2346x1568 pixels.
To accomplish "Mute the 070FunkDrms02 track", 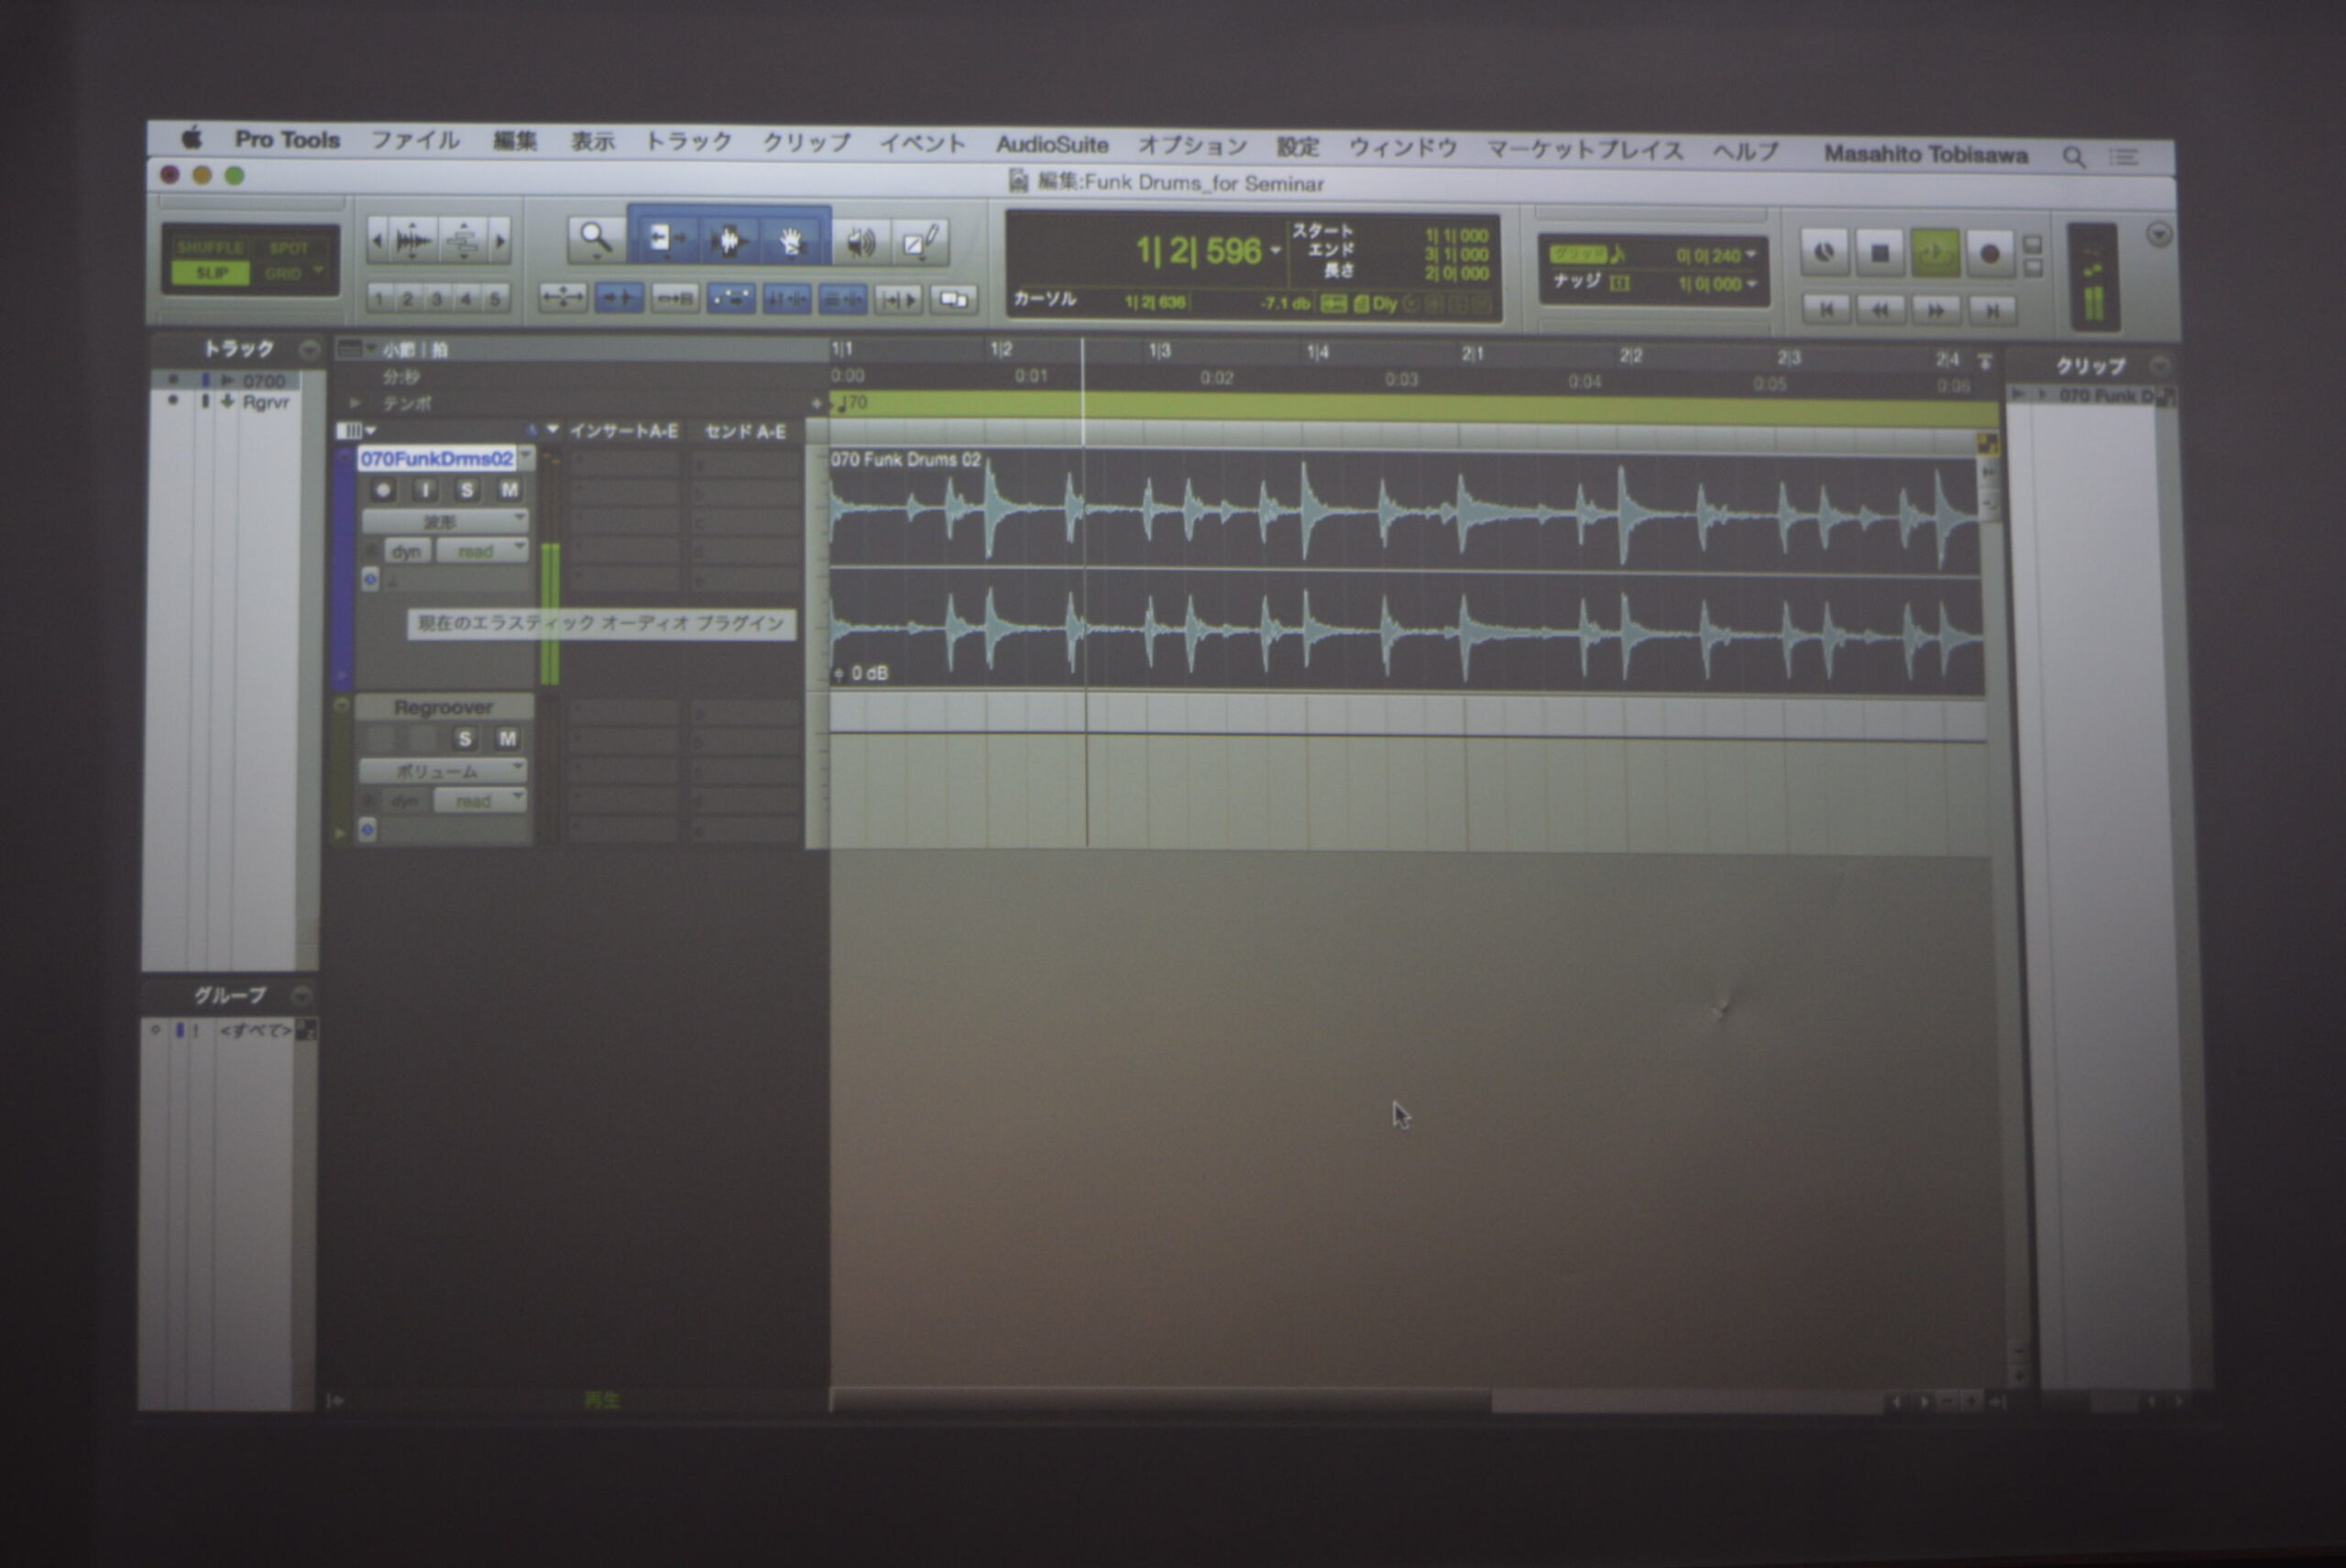I will pyautogui.click(x=509, y=489).
